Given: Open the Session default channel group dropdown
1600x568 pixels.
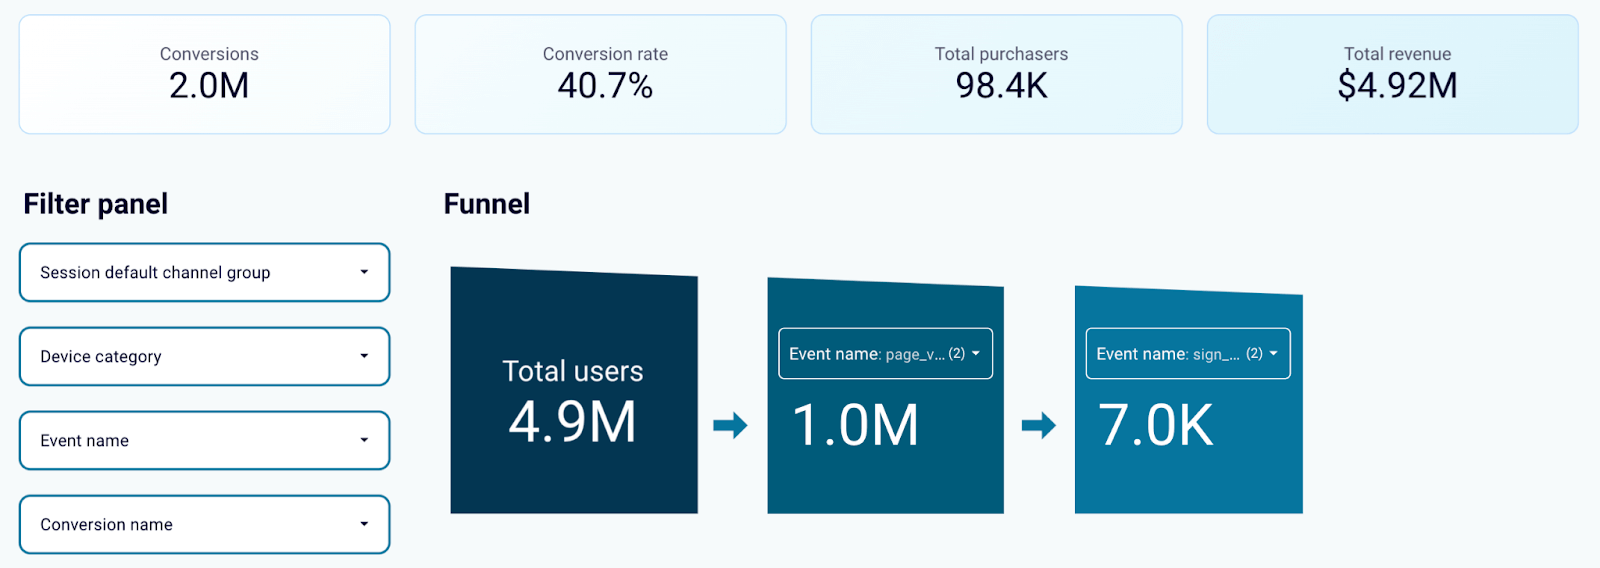Looking at the screenshot, I should (204, 272).
